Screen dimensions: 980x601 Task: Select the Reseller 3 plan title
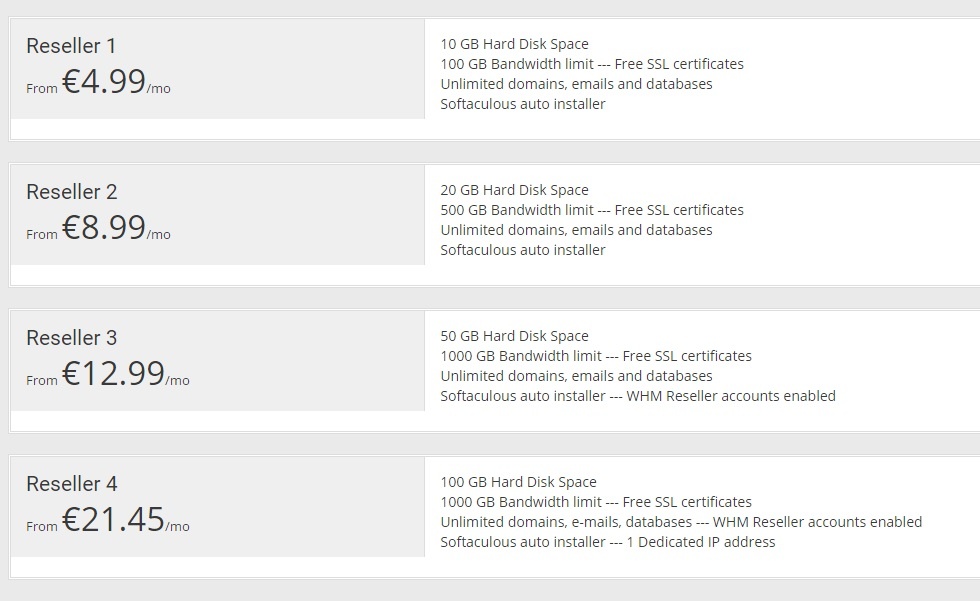pyautogui.click(x=71, y=338)
